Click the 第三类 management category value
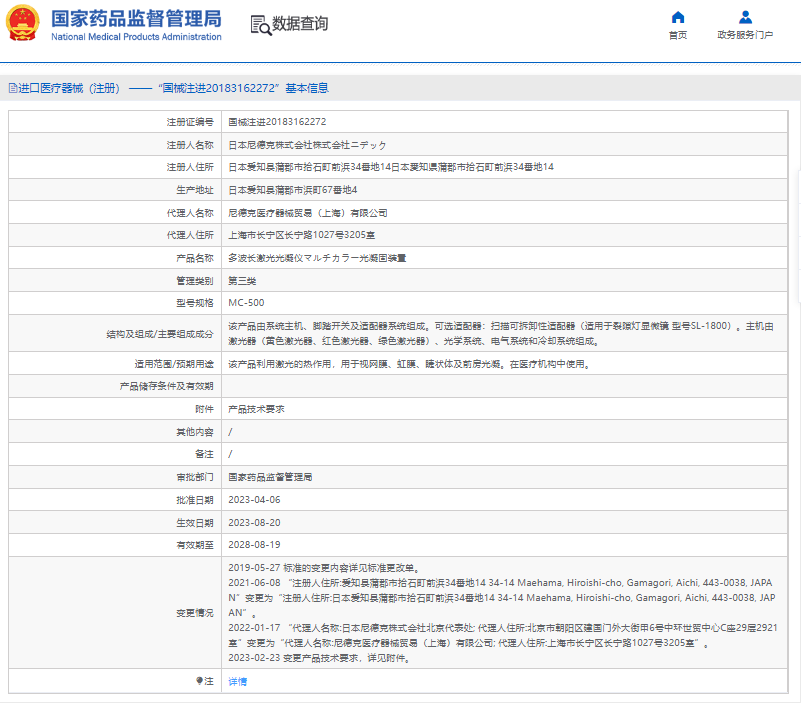The width and height of the screenshot is (801, 703). point(243,280)
